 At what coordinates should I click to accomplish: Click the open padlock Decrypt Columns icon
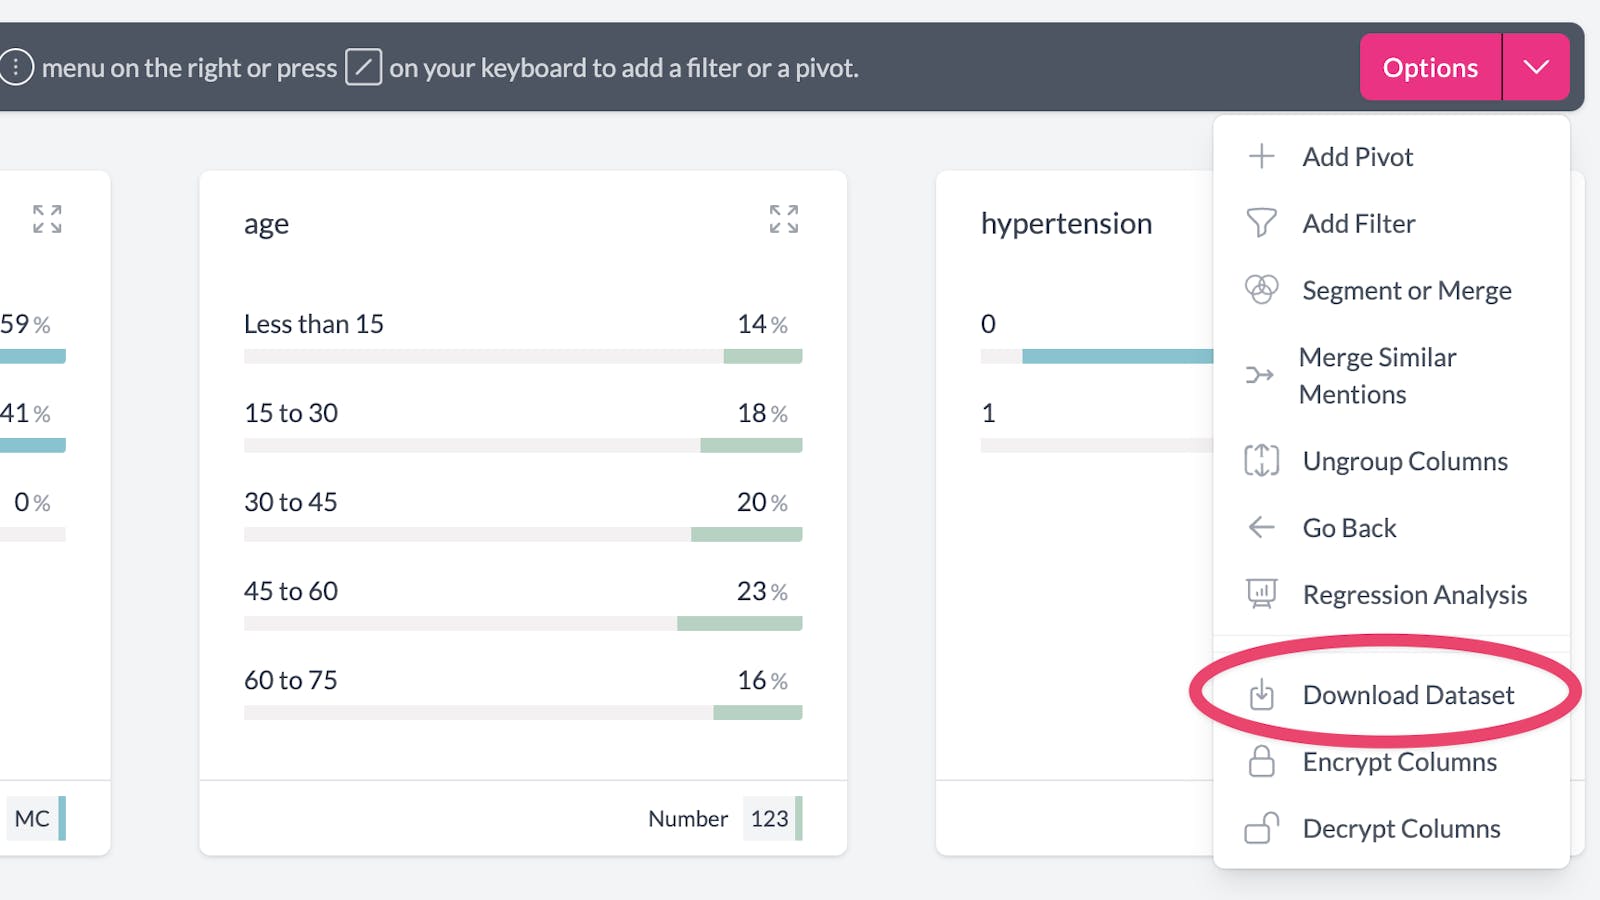pos(1261,828)
